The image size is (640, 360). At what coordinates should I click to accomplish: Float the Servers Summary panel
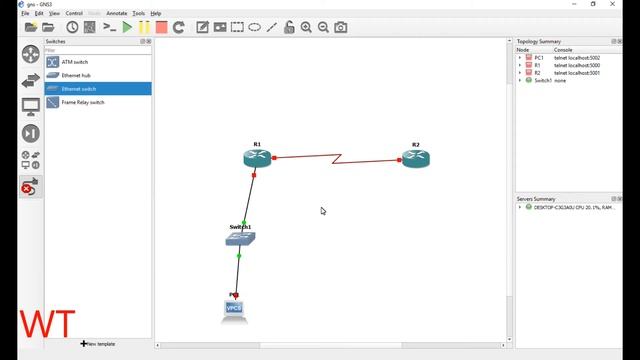pos(614,199)
